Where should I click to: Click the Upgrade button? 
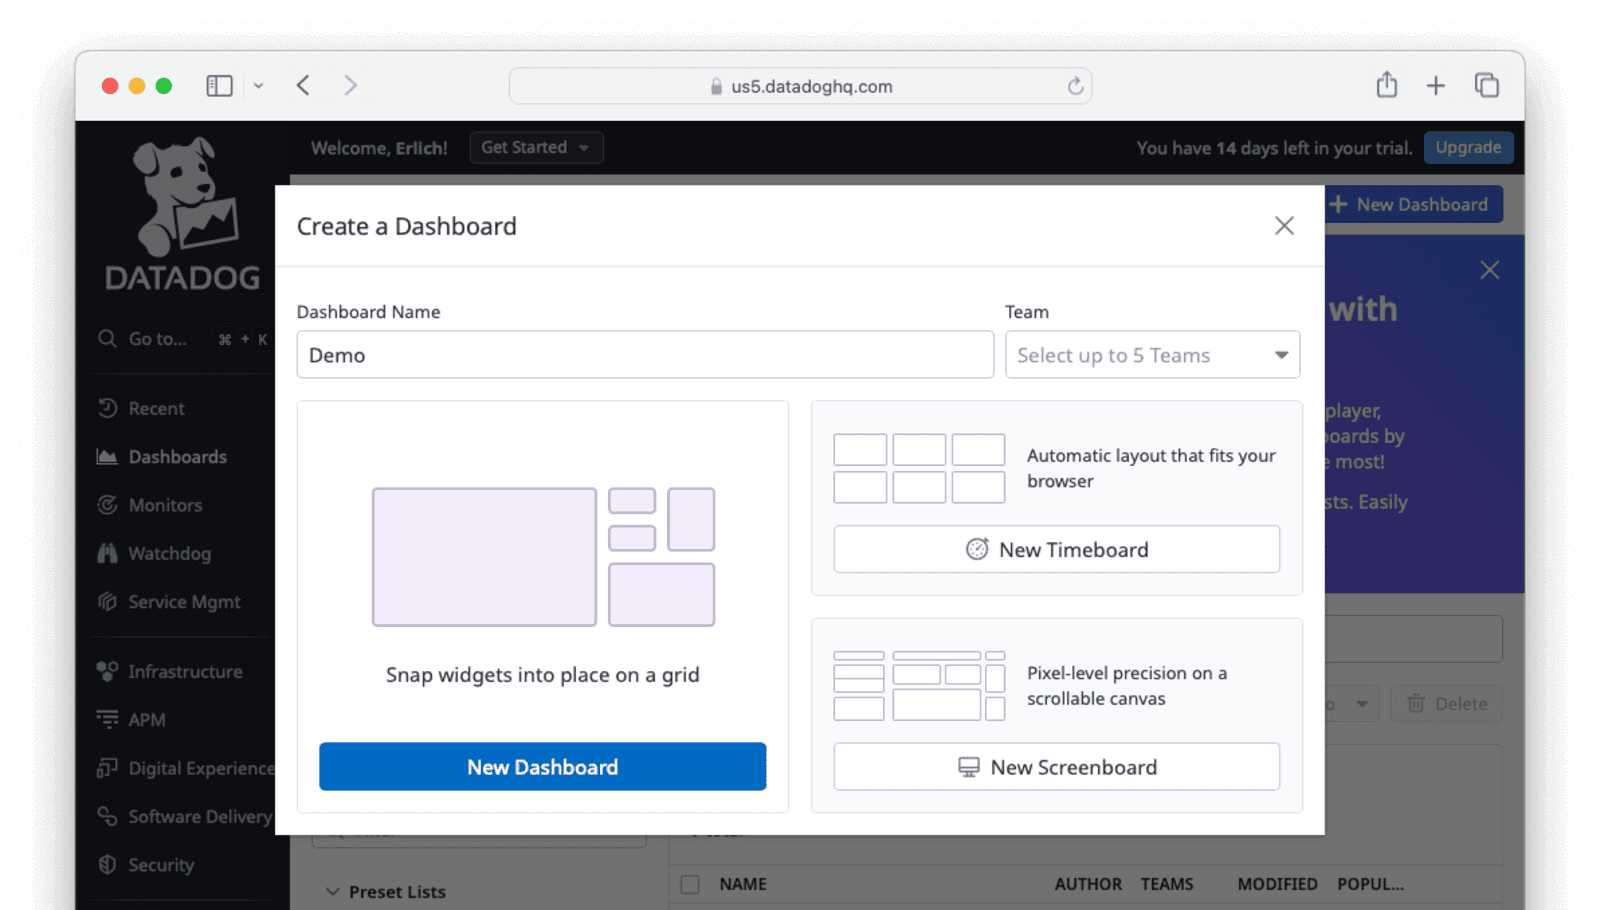tap(1468, 147)
